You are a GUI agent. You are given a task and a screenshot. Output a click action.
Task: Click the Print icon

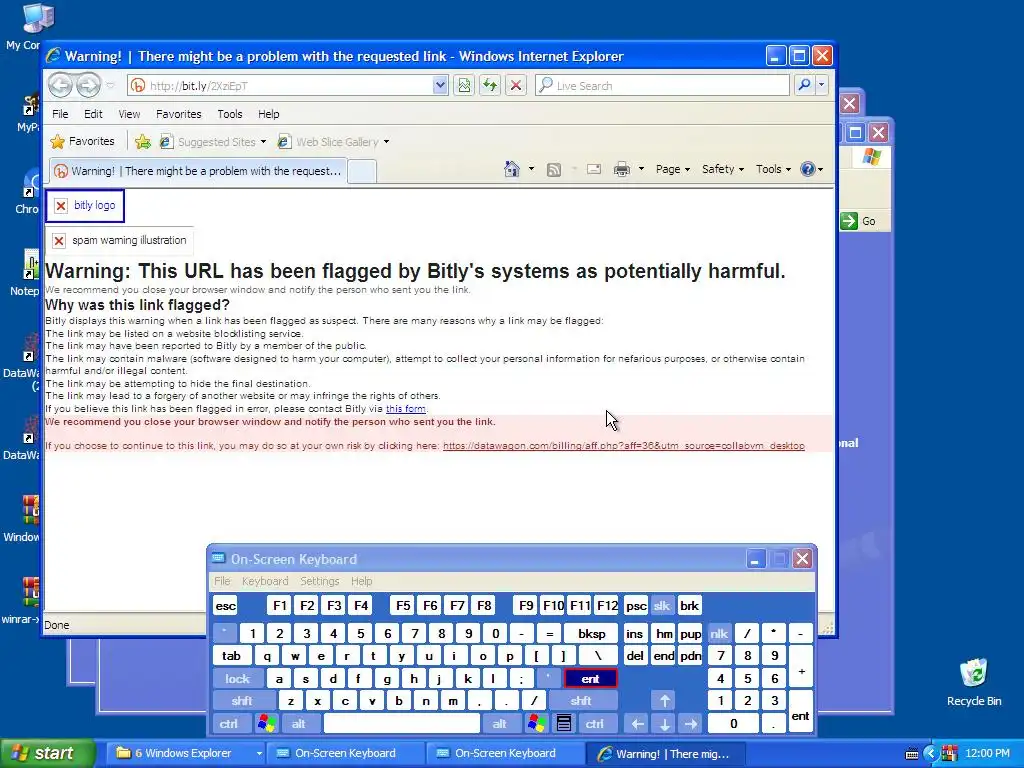click(x=622, y=170)
